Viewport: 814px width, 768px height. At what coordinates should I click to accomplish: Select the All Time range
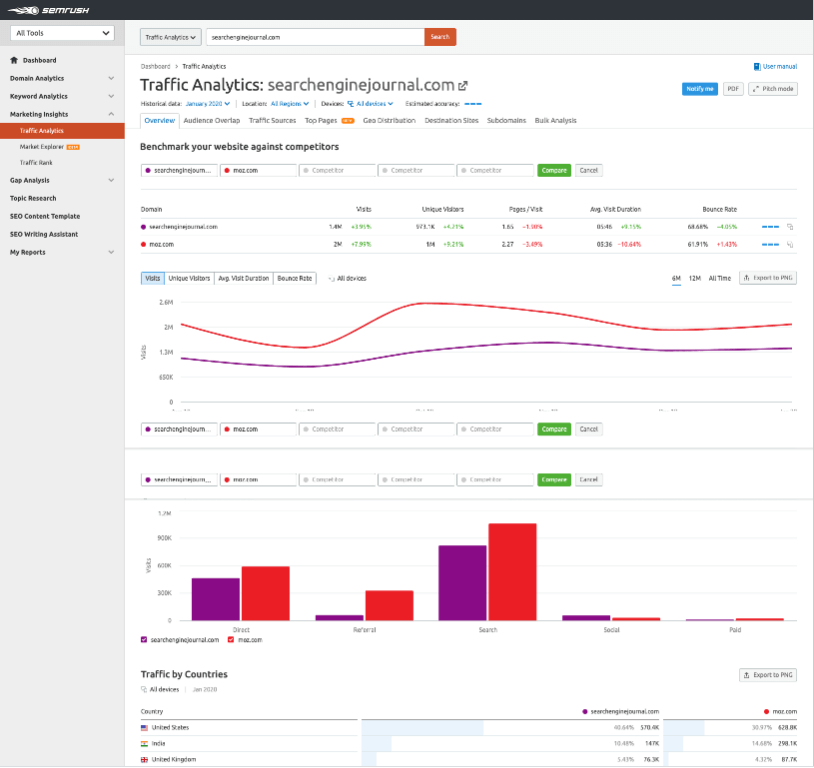(x=720, y=279)
